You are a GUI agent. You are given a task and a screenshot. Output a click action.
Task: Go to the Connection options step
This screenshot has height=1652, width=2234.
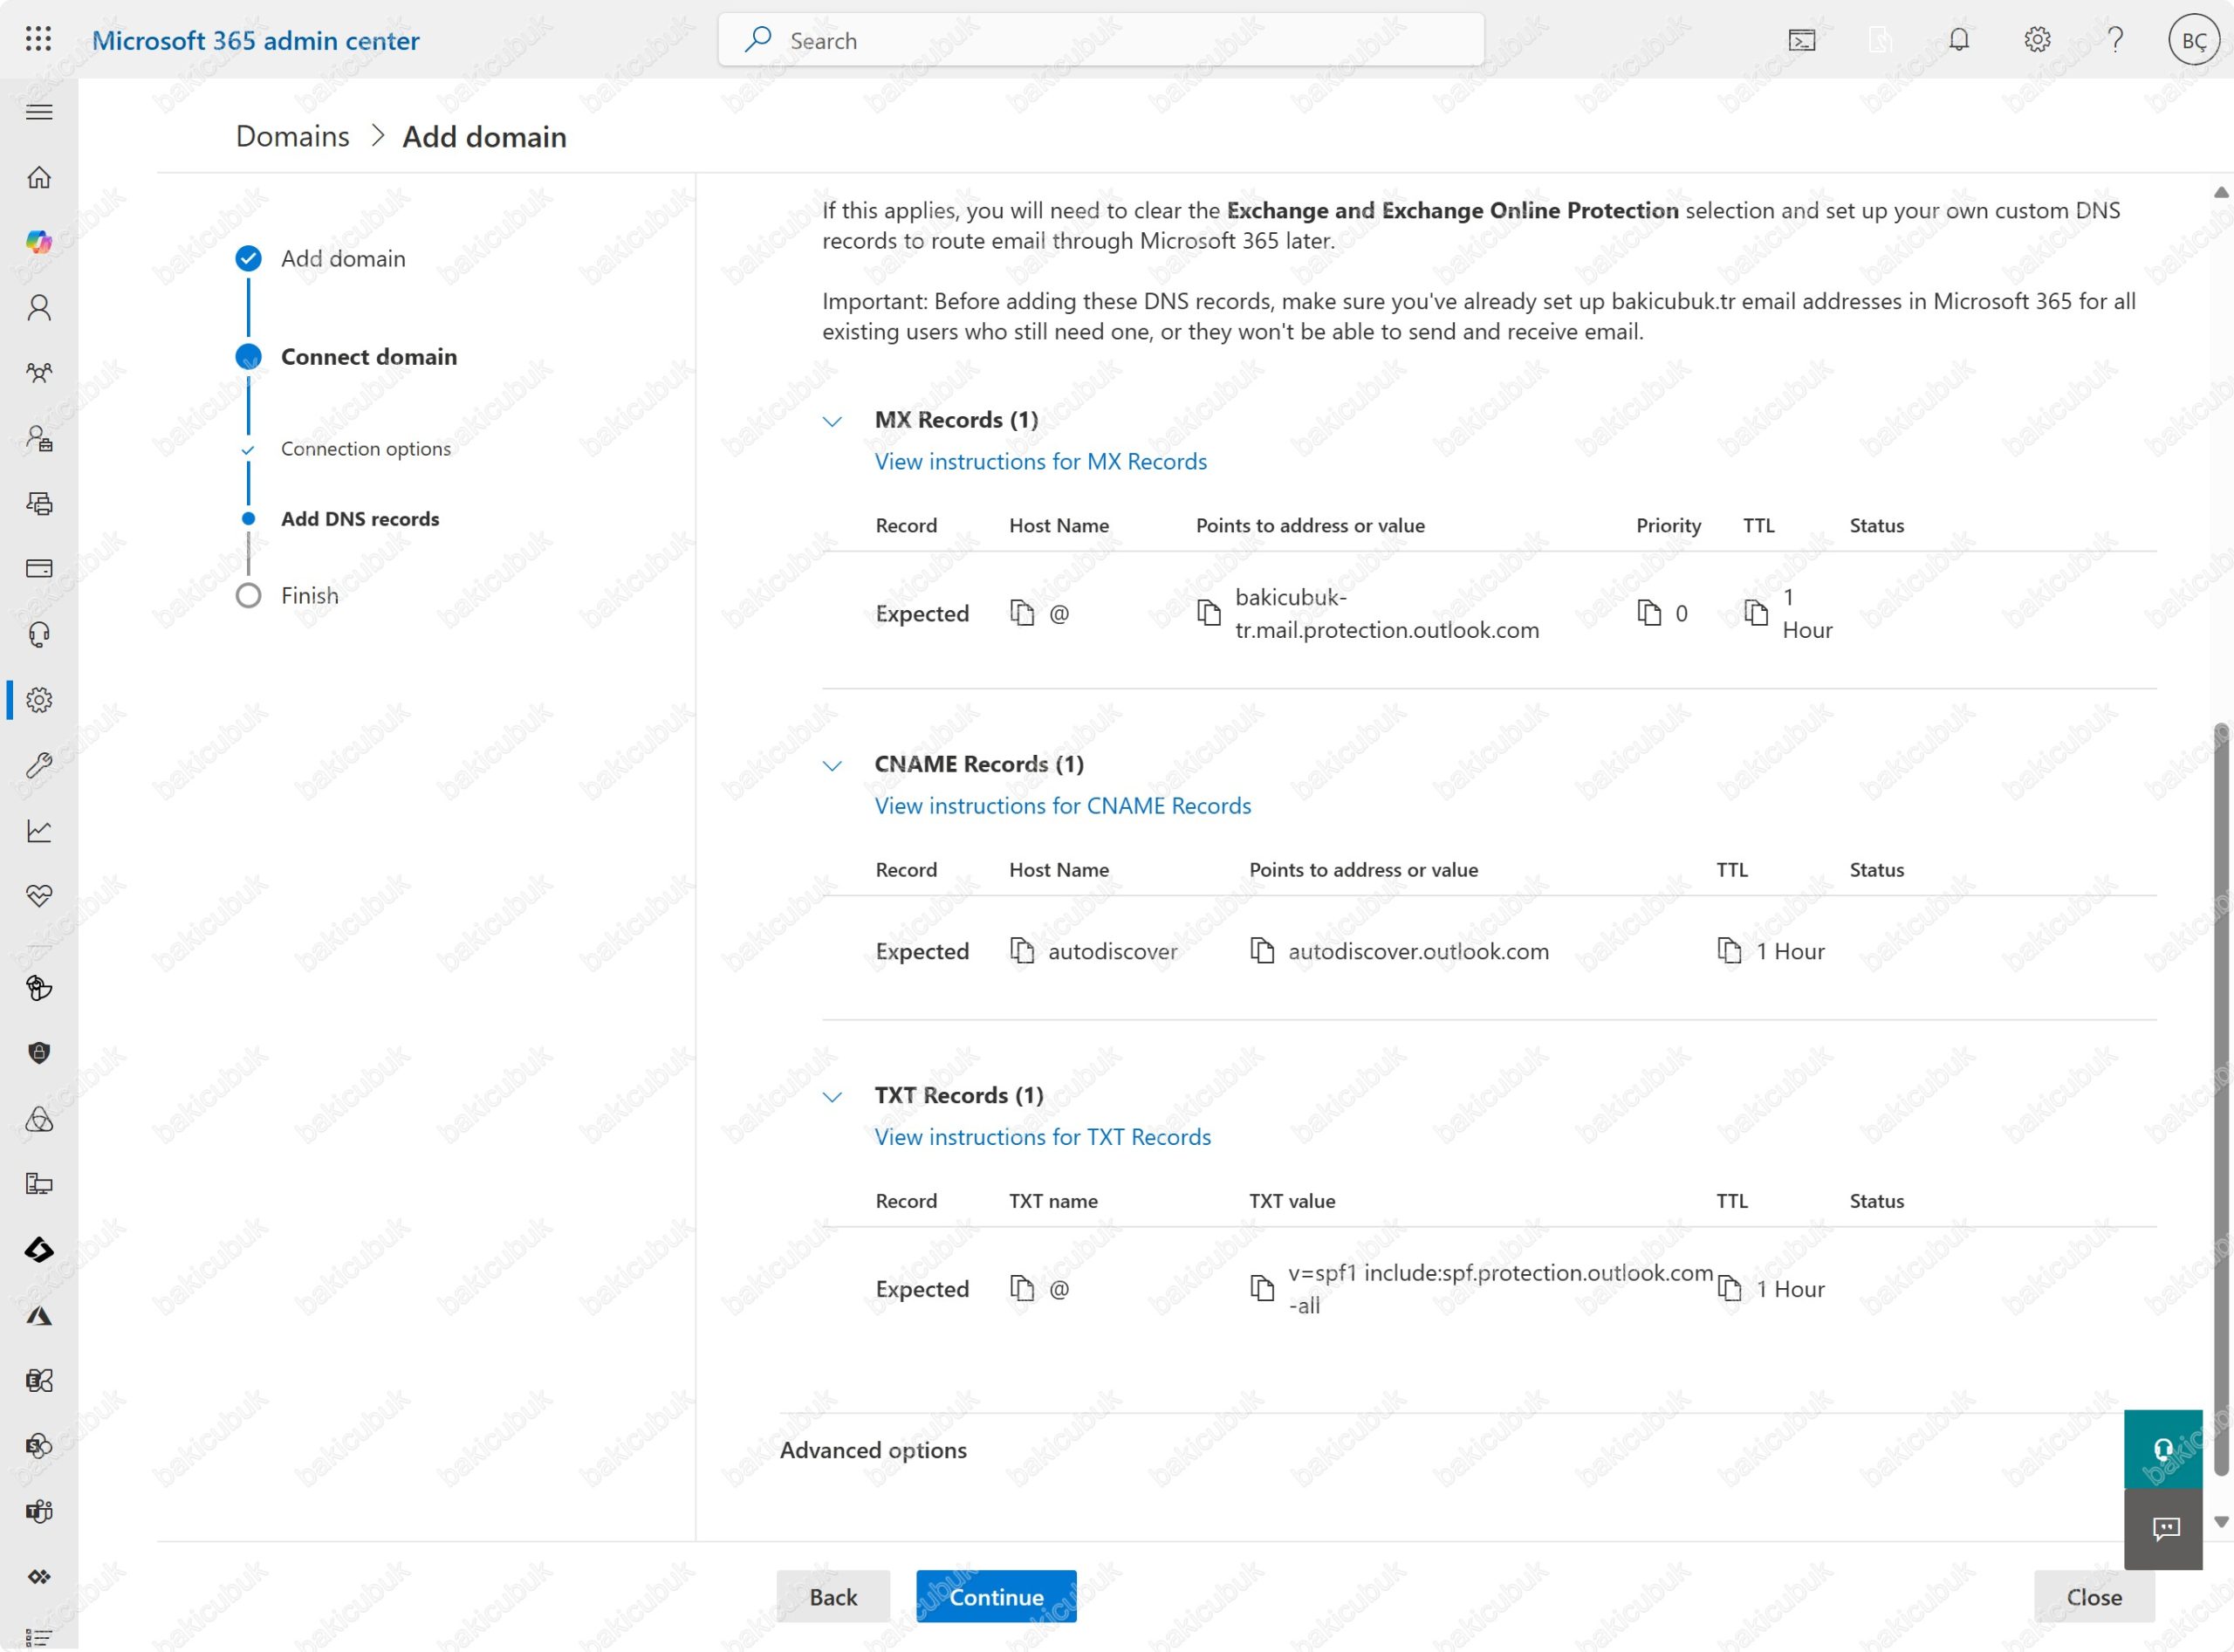(365, 449)
